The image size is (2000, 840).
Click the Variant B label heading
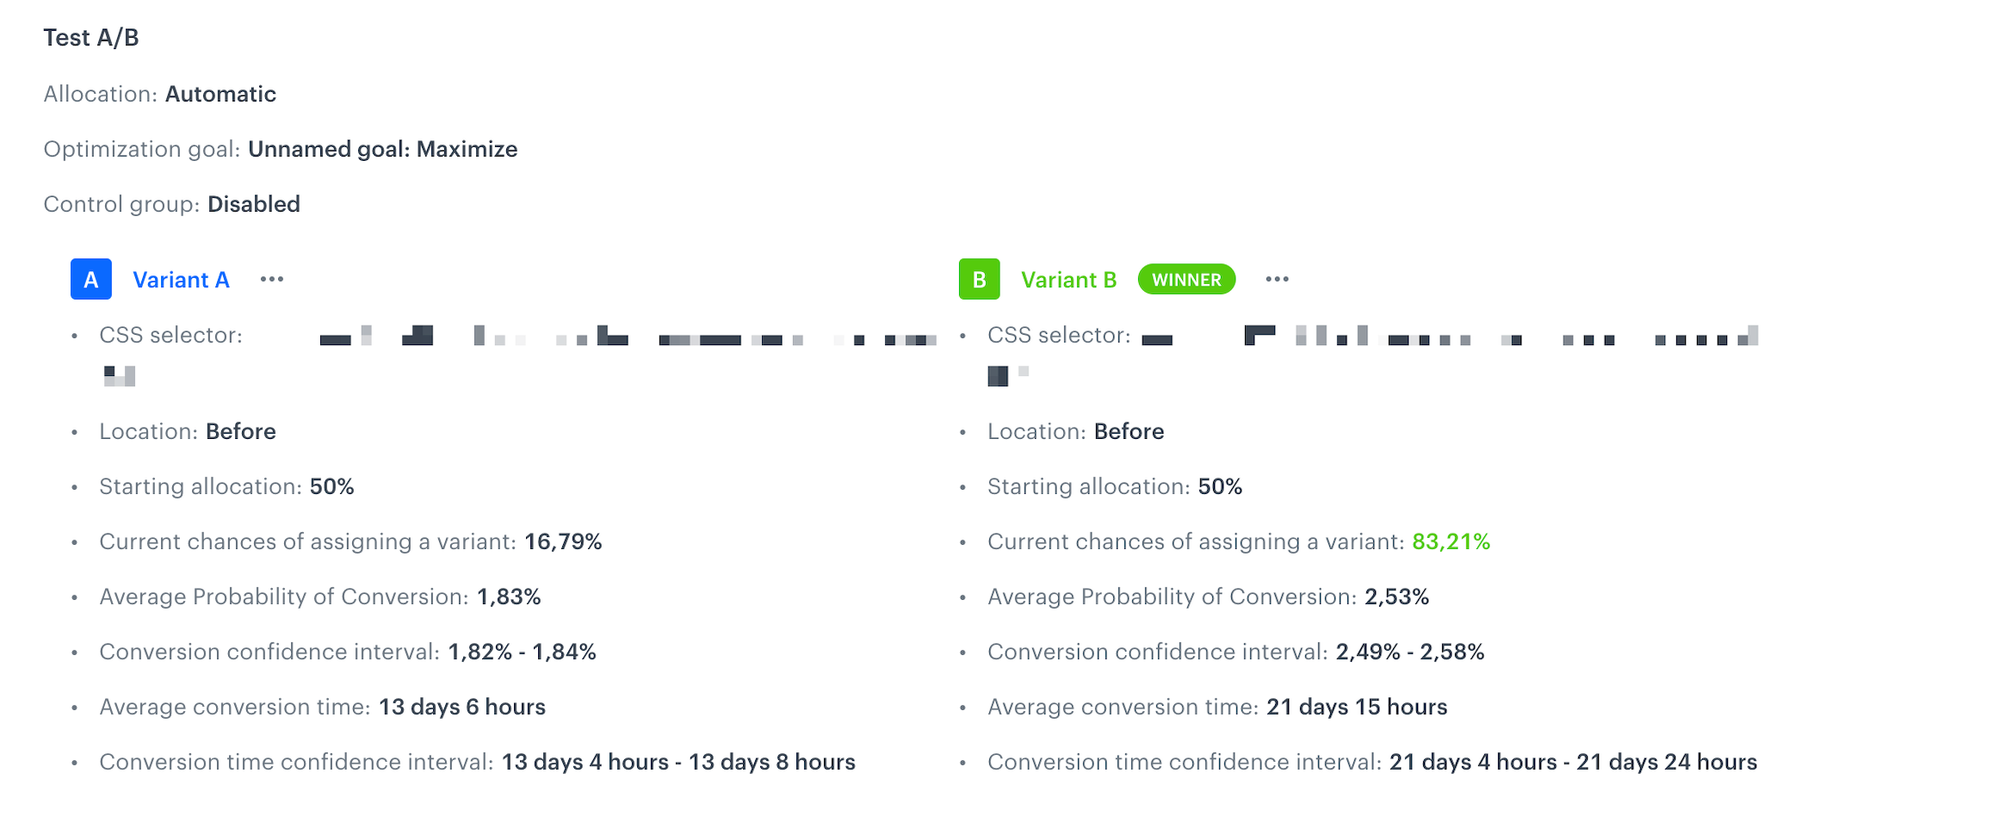click(1069, 279)
